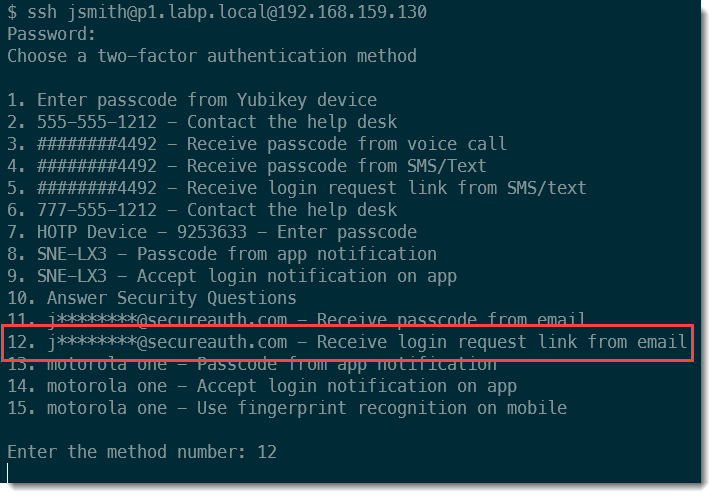Image resolution: width=716 pixels, height=498 pixels.
Task: Click the "Choose a two-factor authentication method" heading
Action: (212, 56)
